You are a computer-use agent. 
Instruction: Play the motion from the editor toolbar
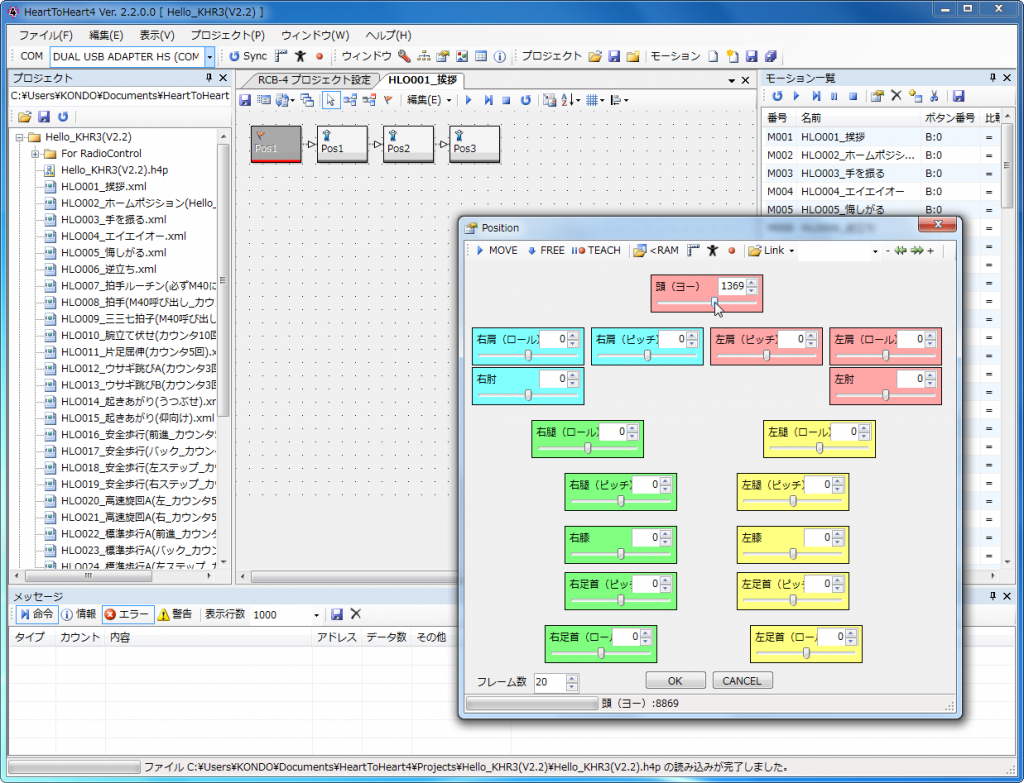(468, 100)
